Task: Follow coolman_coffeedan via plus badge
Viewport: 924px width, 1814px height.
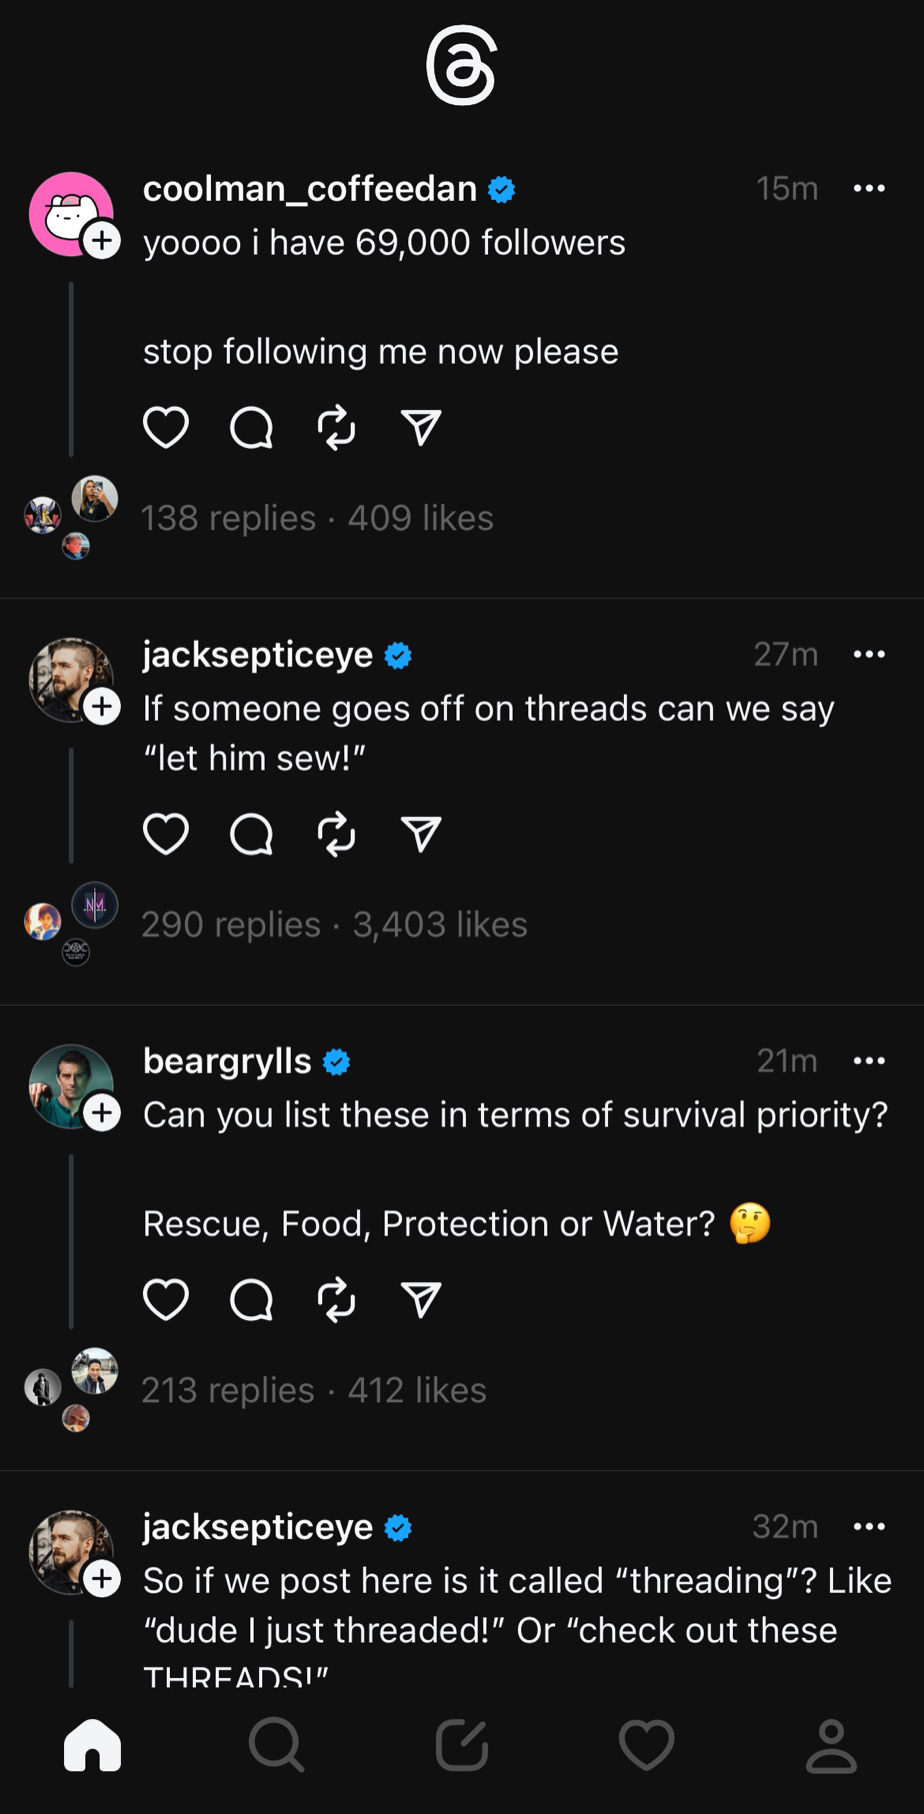Action: tap(102, 241)
